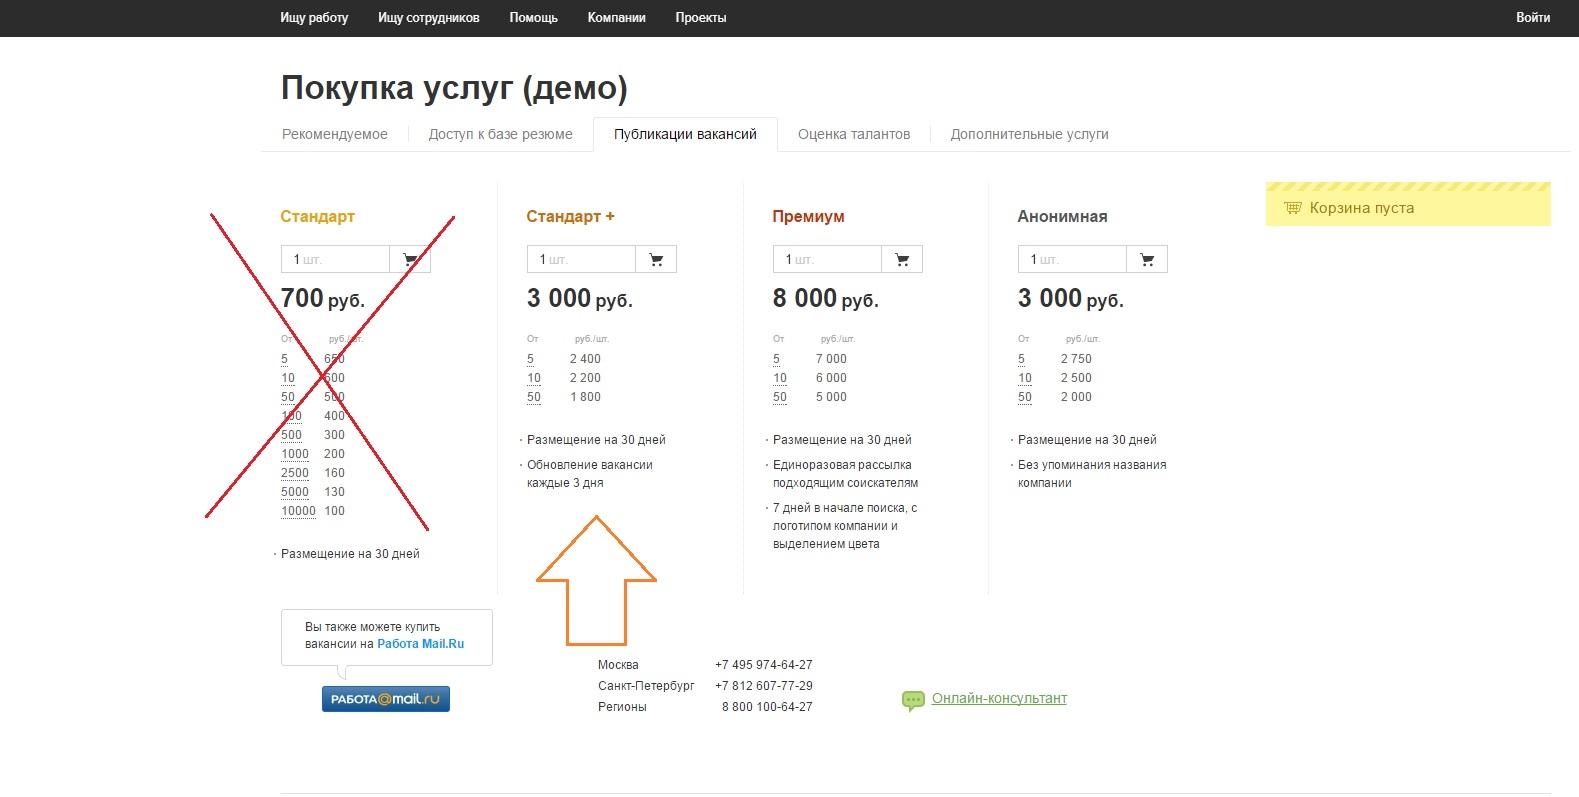Screen dimensions: 1579x797
Task: Click the cart icon for Анонимная
Action: click(1147, 260)
